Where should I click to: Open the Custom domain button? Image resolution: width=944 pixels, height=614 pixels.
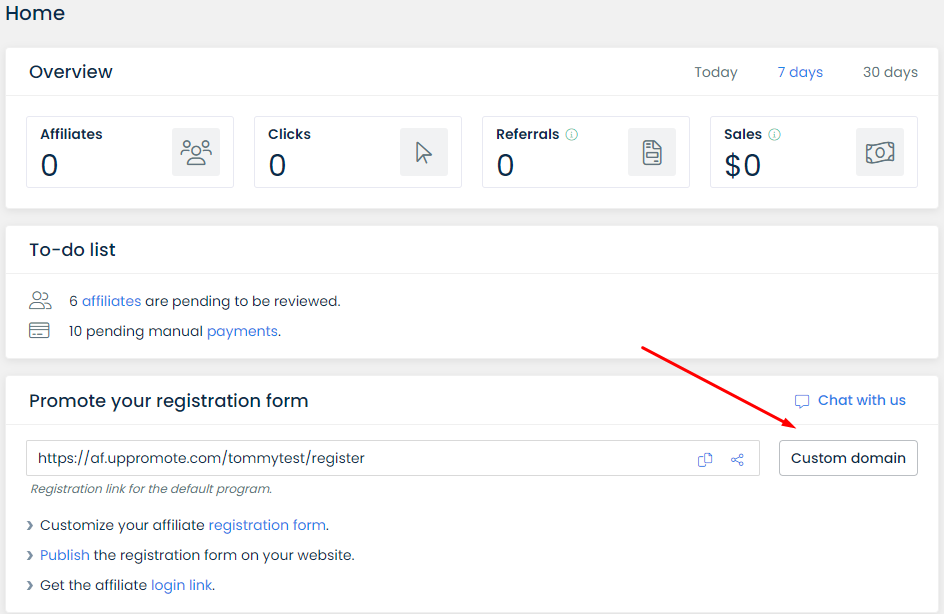click(x=848, y=458)
